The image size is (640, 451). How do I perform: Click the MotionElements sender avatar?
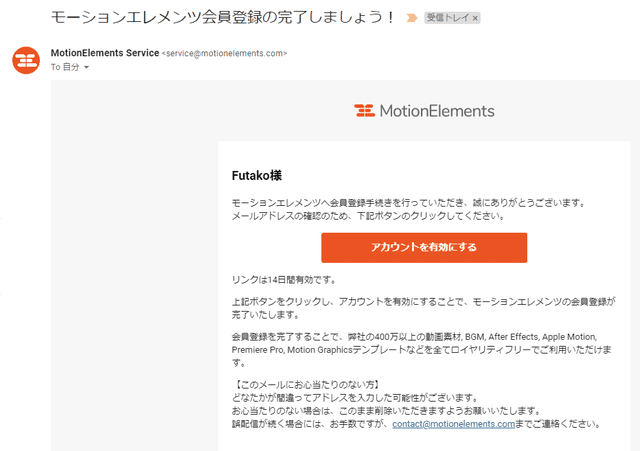tap(26, 60)
